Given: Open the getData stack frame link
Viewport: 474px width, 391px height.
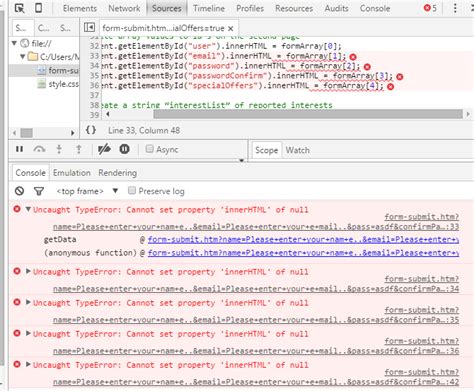Looking at the screenshot, I should point(303,240).
